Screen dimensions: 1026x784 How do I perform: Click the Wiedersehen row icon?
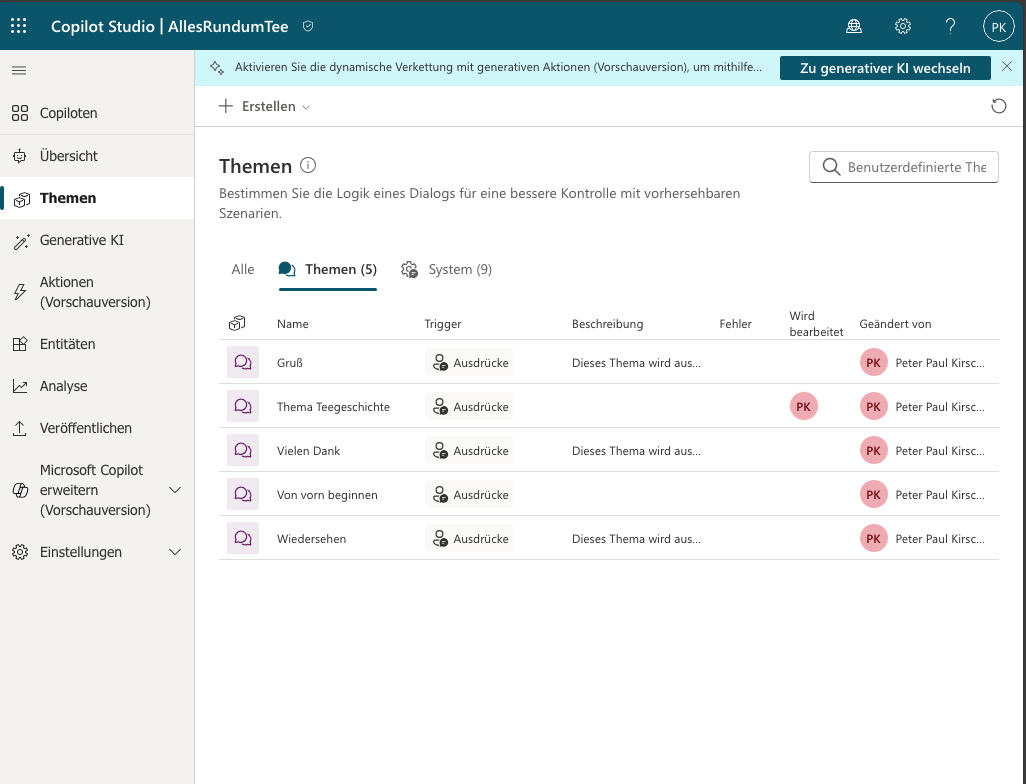point(243,539)
